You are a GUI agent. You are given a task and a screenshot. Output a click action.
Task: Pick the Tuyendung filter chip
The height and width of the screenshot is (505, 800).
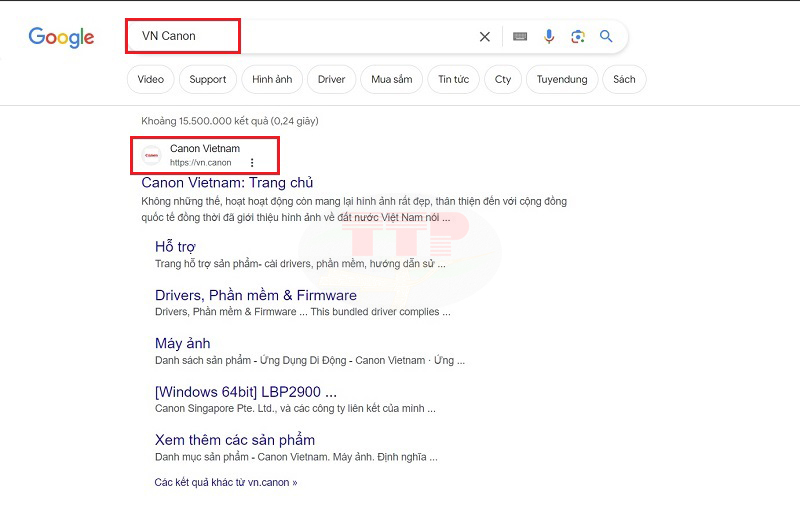click(562, 79)
